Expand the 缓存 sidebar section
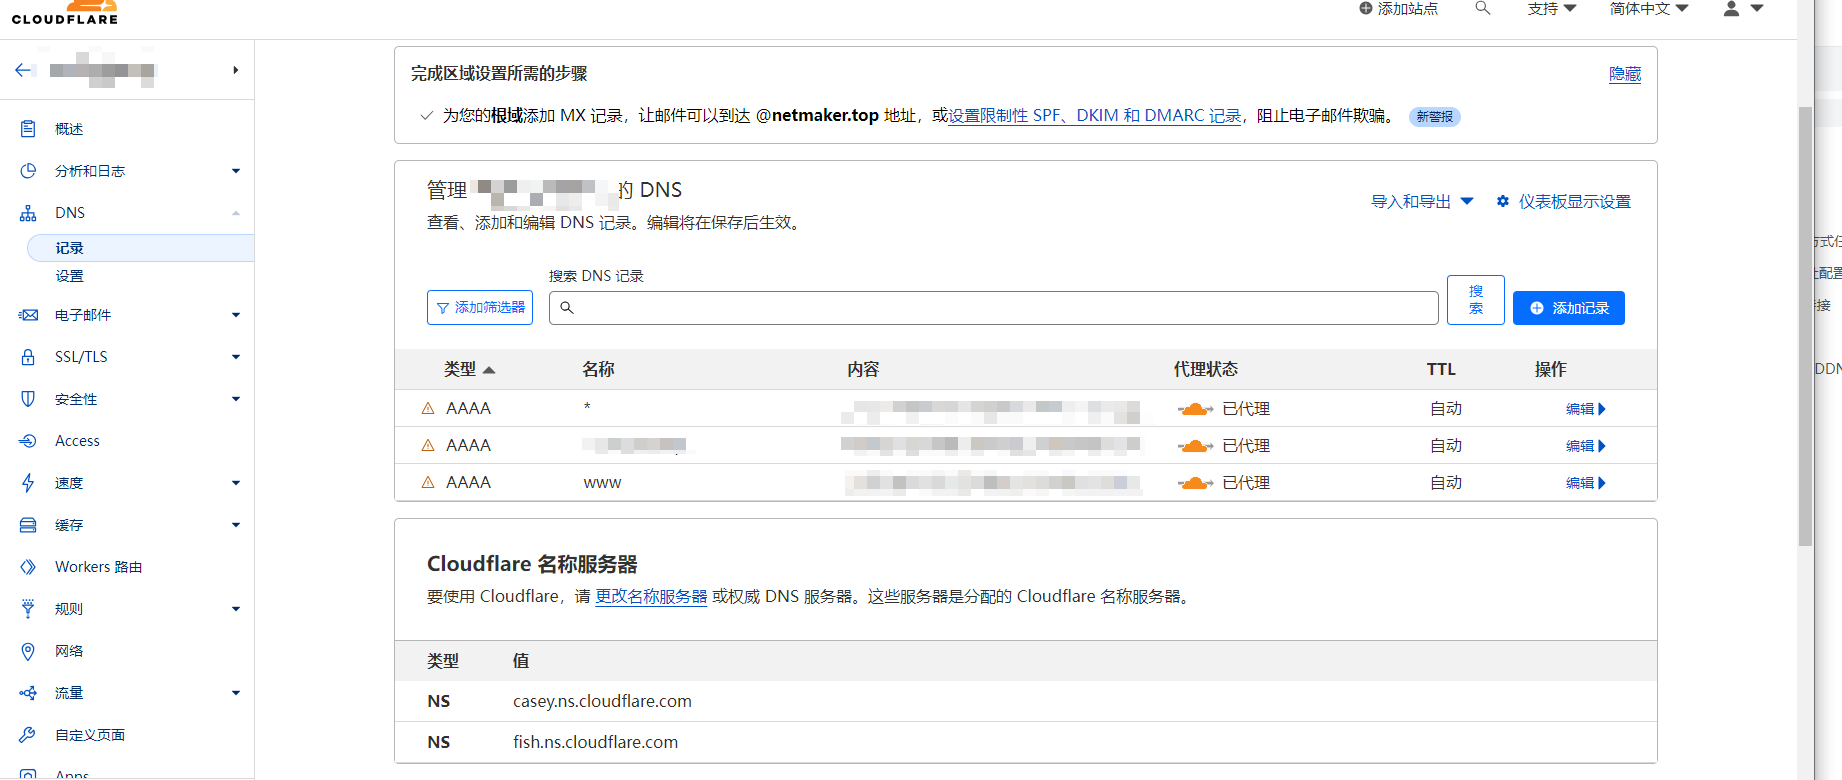This screenshot has width=1842, height=780. (x=236, y=525)
